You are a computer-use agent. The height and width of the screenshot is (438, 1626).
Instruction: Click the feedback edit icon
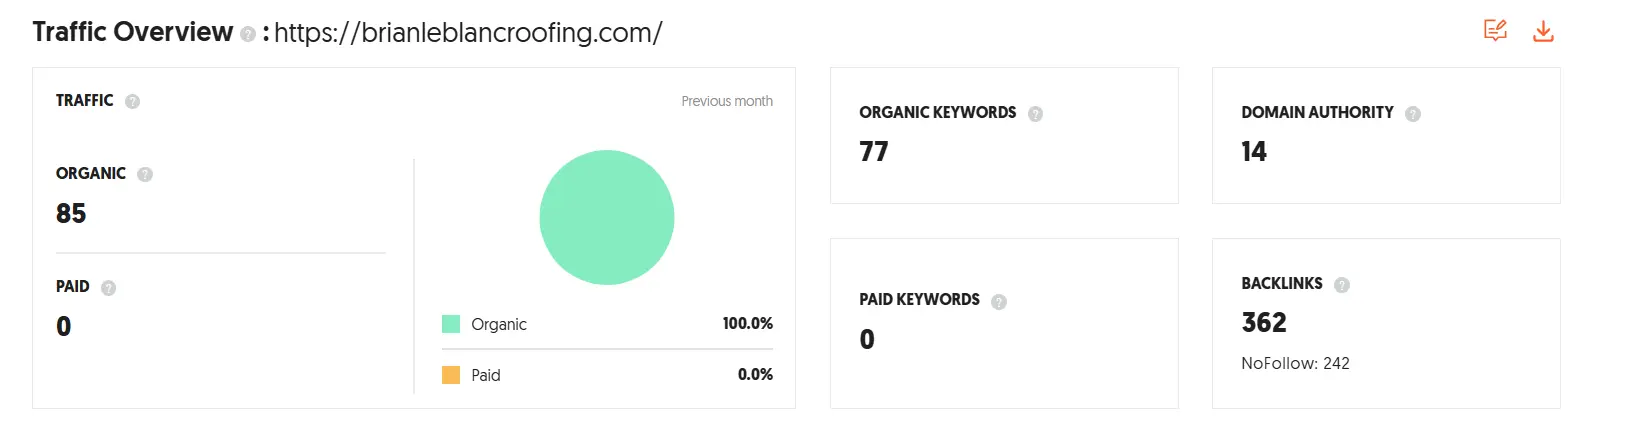click(x=1495, y=30)
